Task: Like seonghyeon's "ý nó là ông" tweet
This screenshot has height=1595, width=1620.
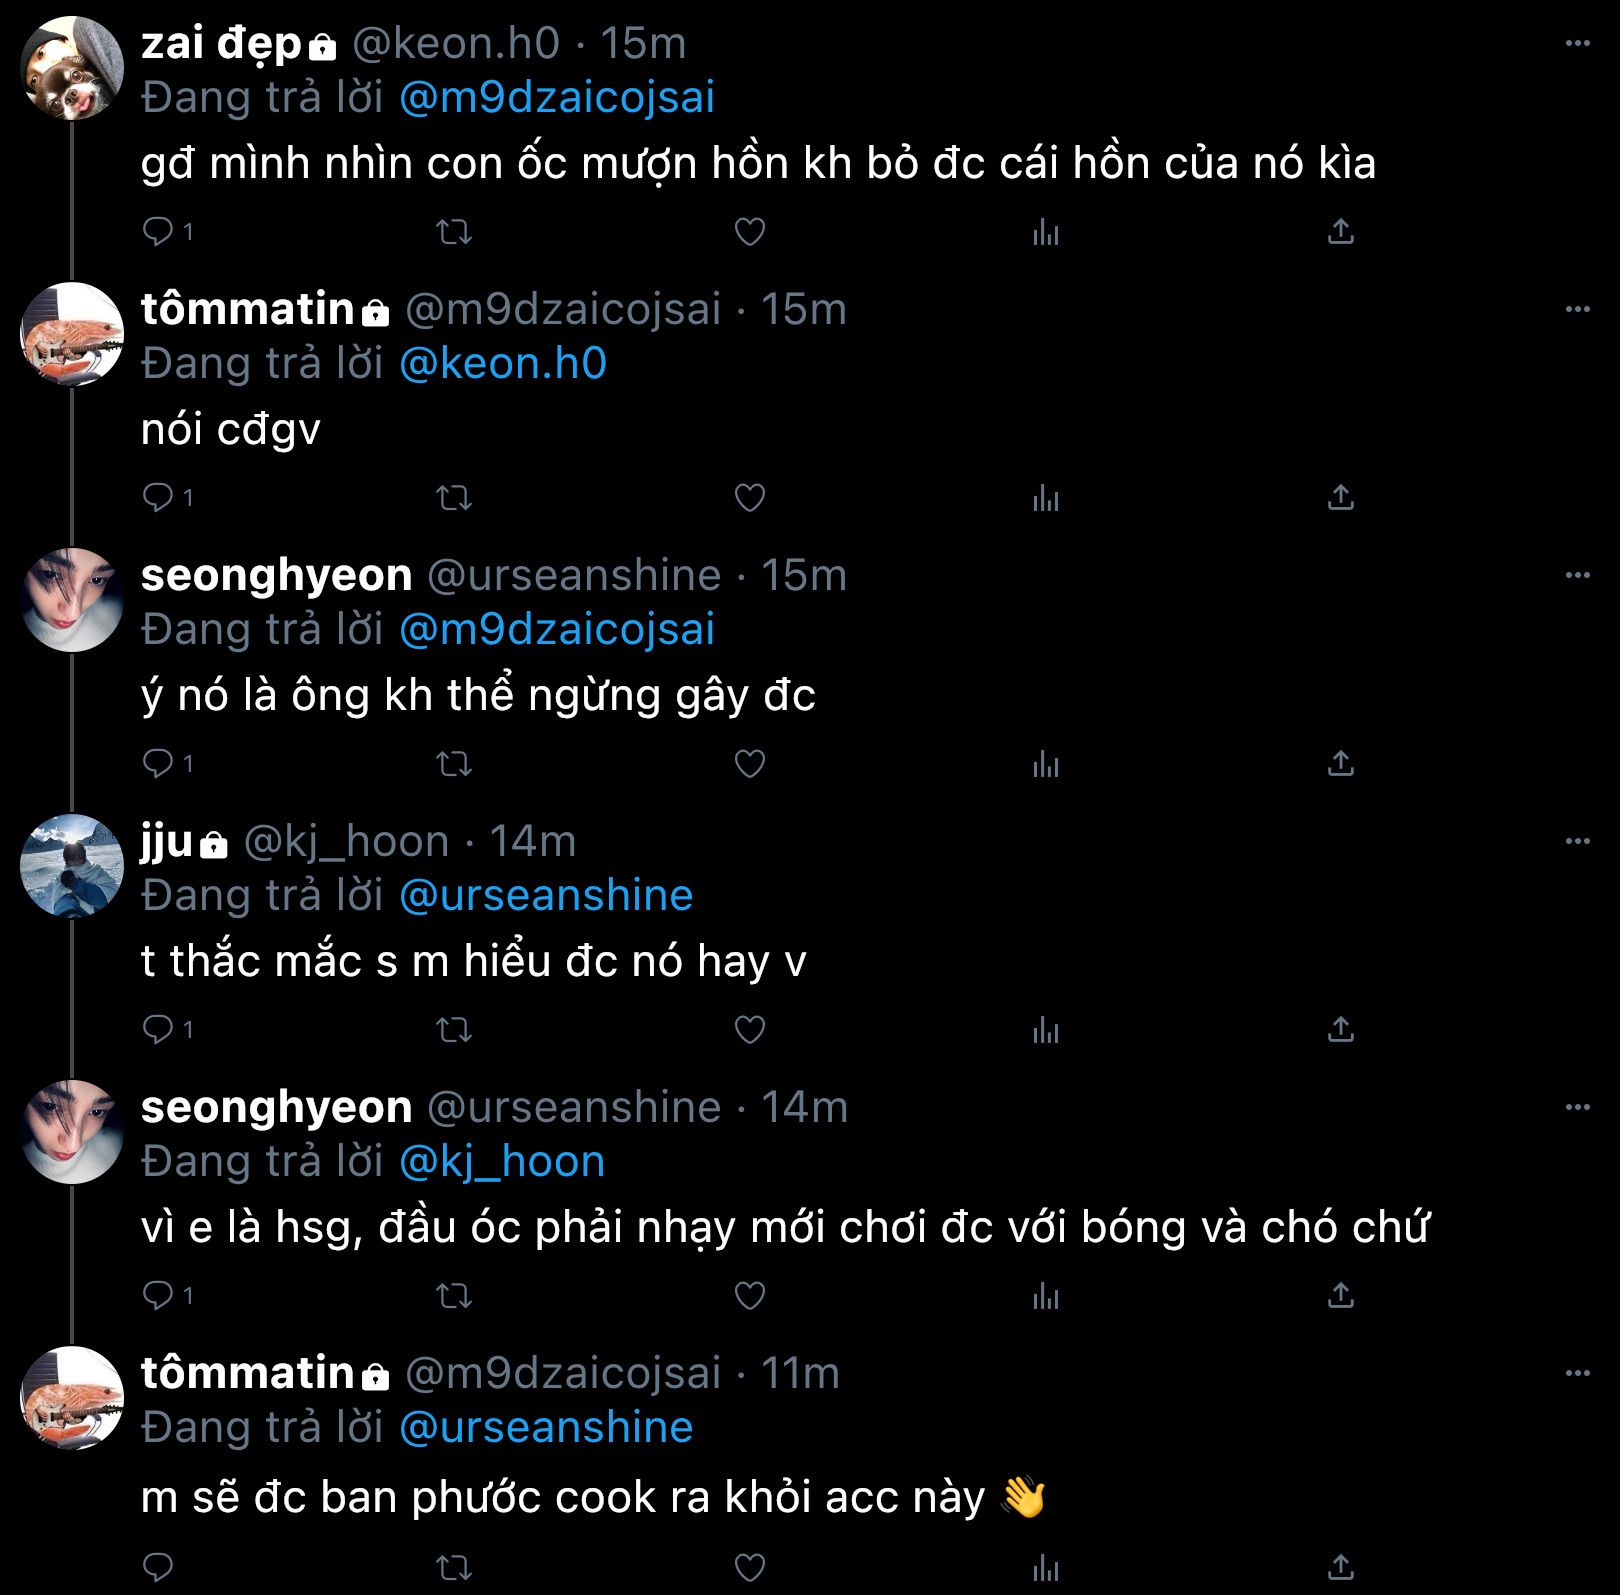Action: (749, 764)
